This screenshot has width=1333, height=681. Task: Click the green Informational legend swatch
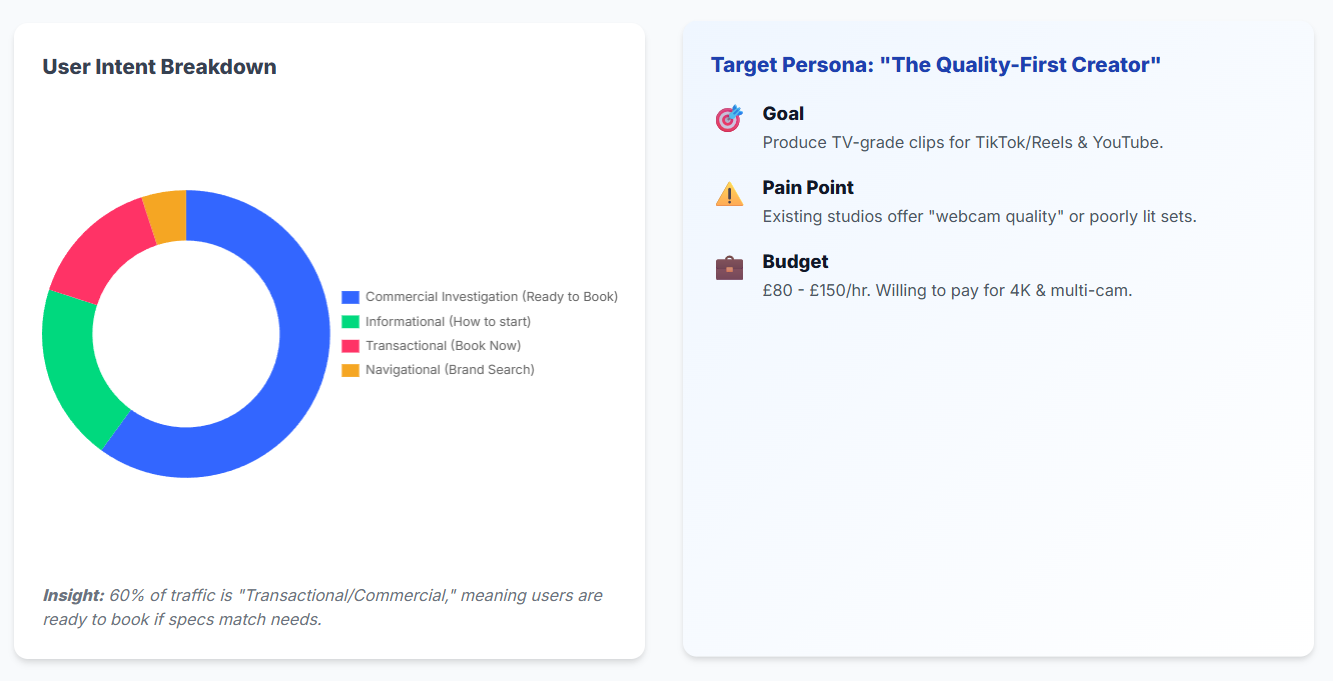(x=350, y=322)
